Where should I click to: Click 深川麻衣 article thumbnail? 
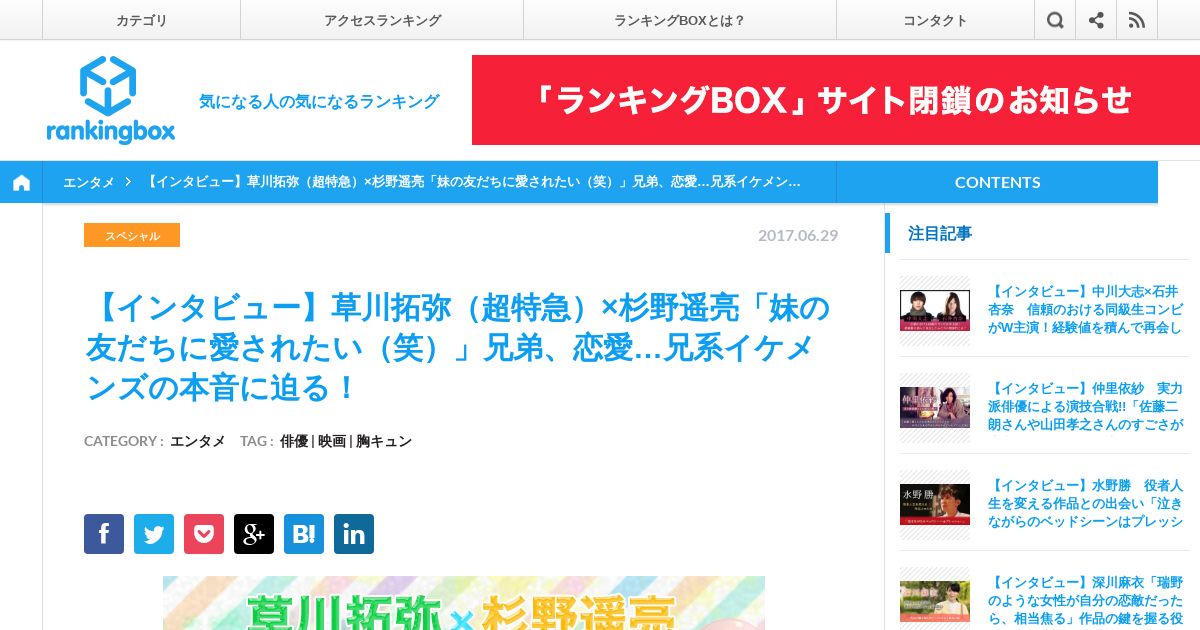click(935, 601)
